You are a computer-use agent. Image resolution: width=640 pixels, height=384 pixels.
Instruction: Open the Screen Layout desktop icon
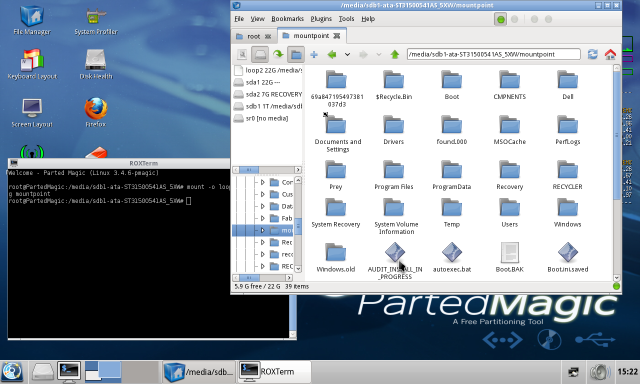pyautogui.click(x=32, y=112)
